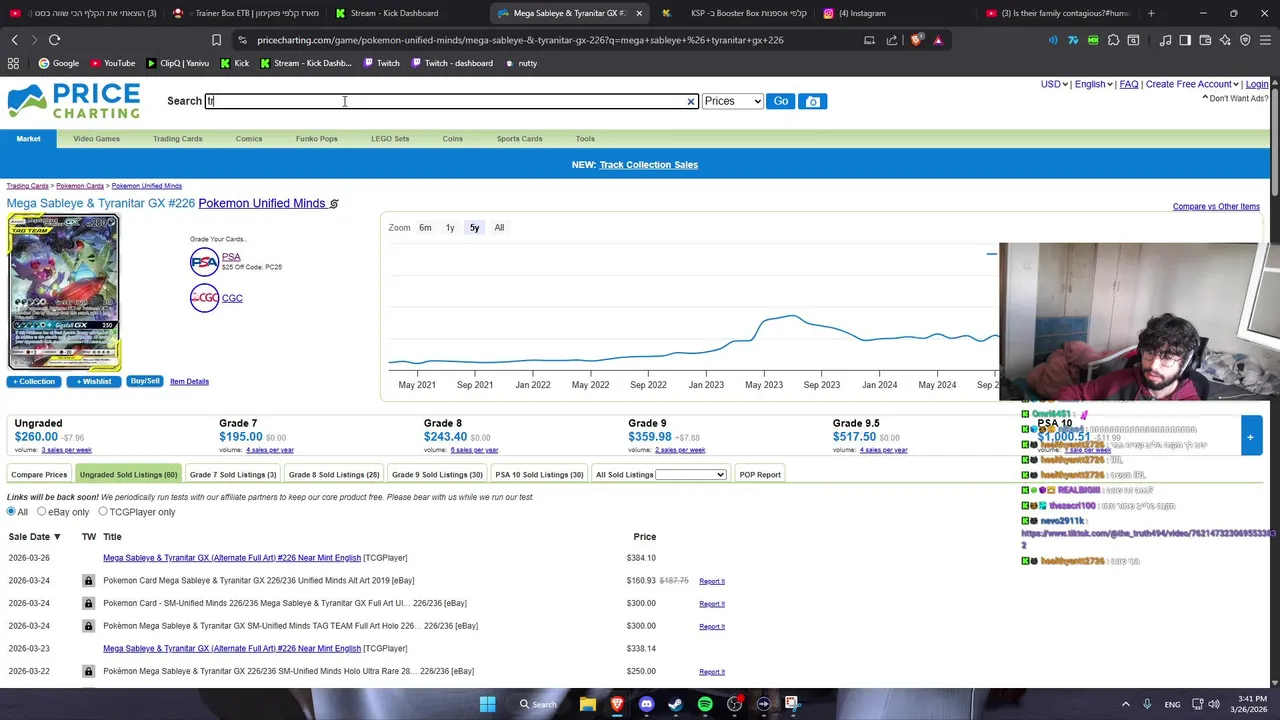1280x720 pixels.
Task: Sort by Sale Date column arrow
Action: [x=57, y=537]
